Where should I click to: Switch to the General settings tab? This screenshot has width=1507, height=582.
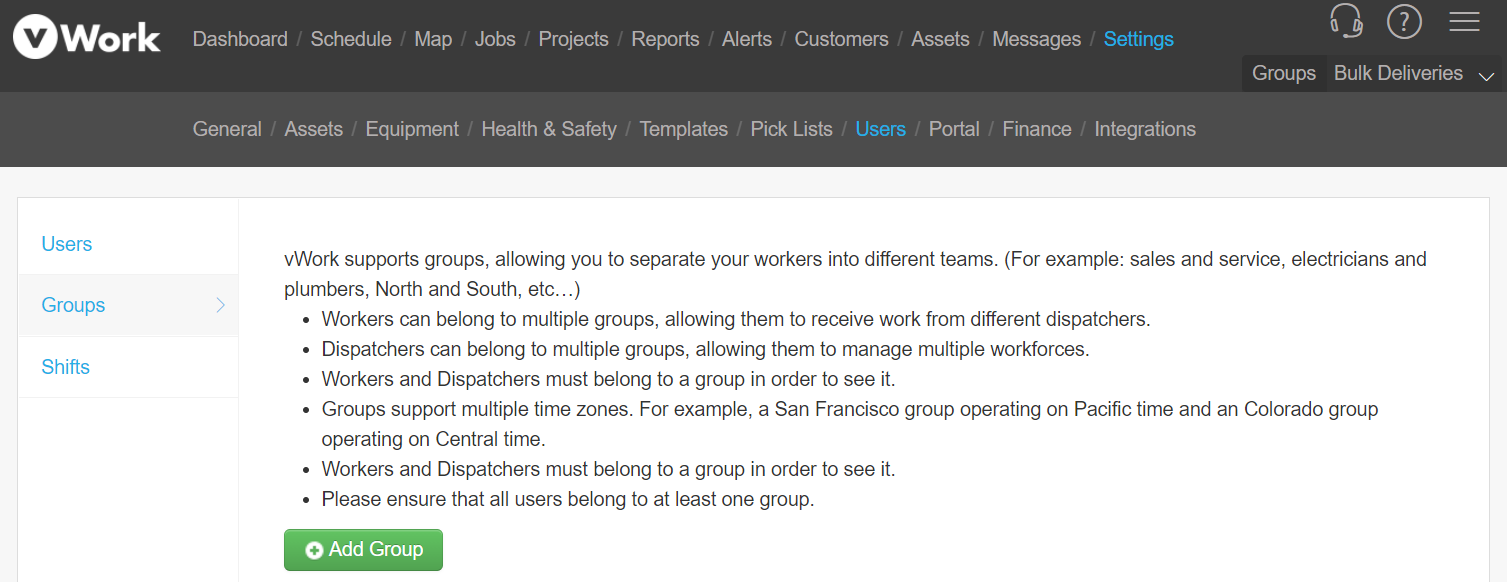[227, 129]
